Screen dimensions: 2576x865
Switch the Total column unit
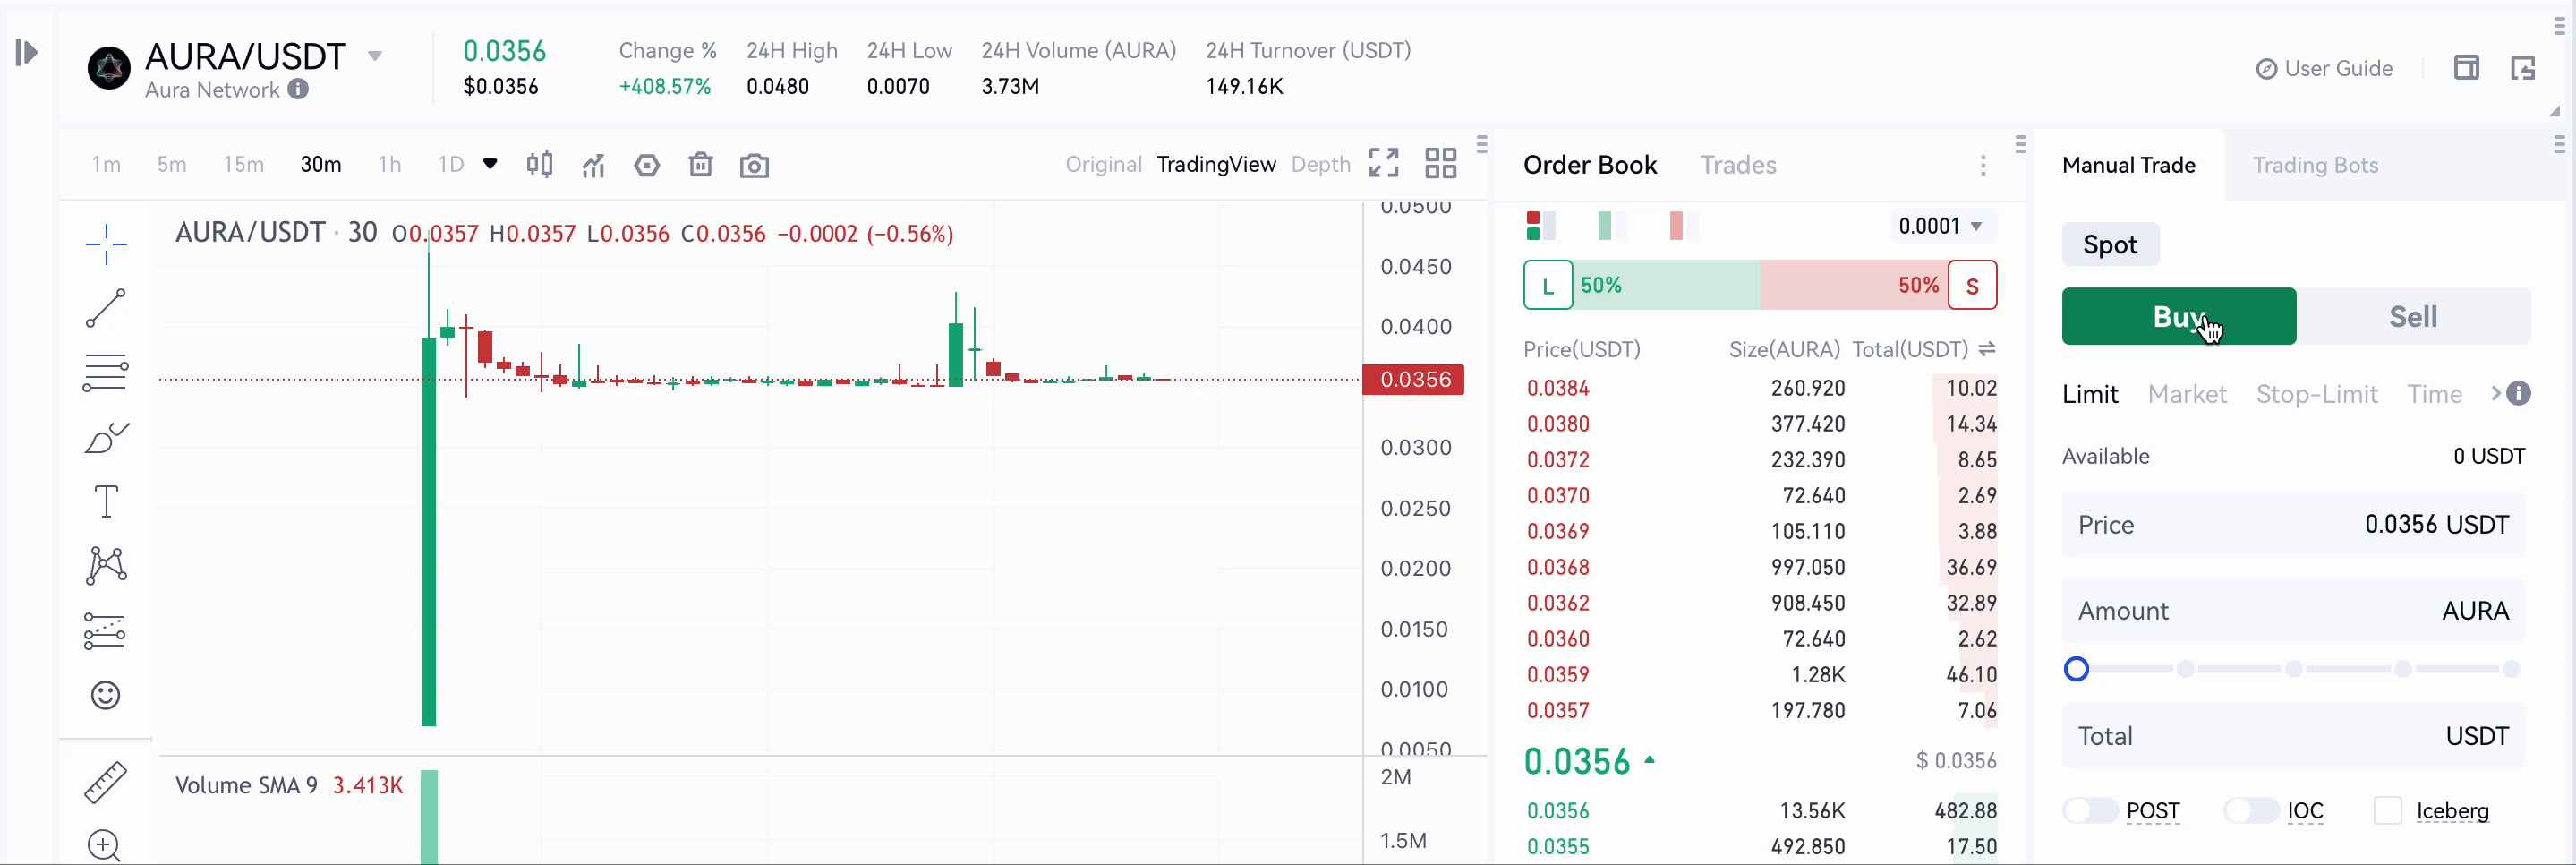point(1987,349)
